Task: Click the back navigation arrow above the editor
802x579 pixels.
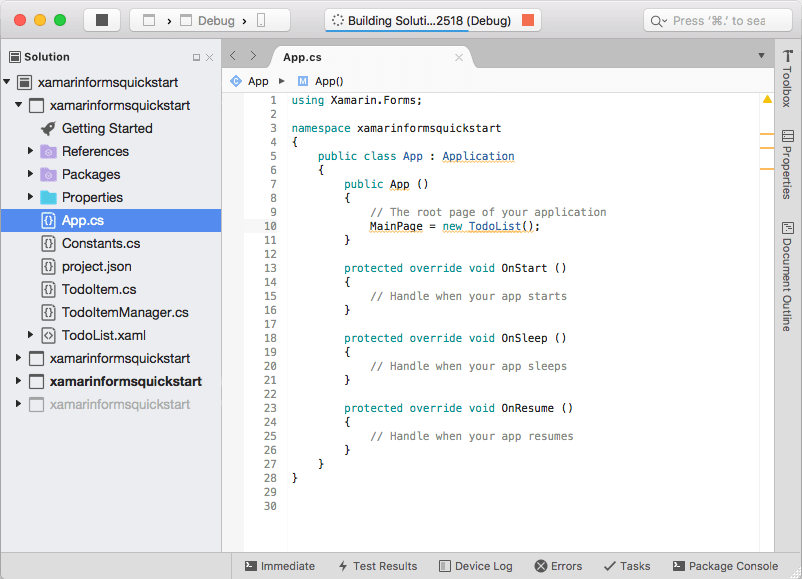Action: click(232, 57)
